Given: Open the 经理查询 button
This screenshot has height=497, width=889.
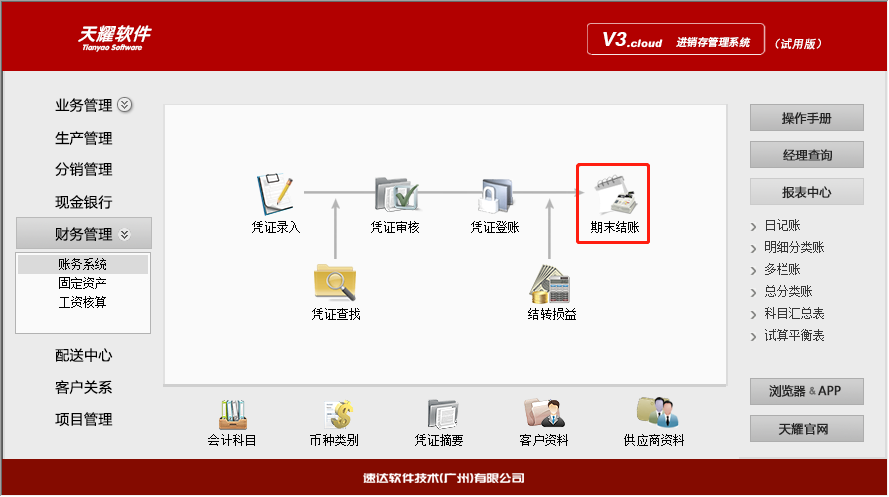Looking at the screenshot, I should 806,155.
